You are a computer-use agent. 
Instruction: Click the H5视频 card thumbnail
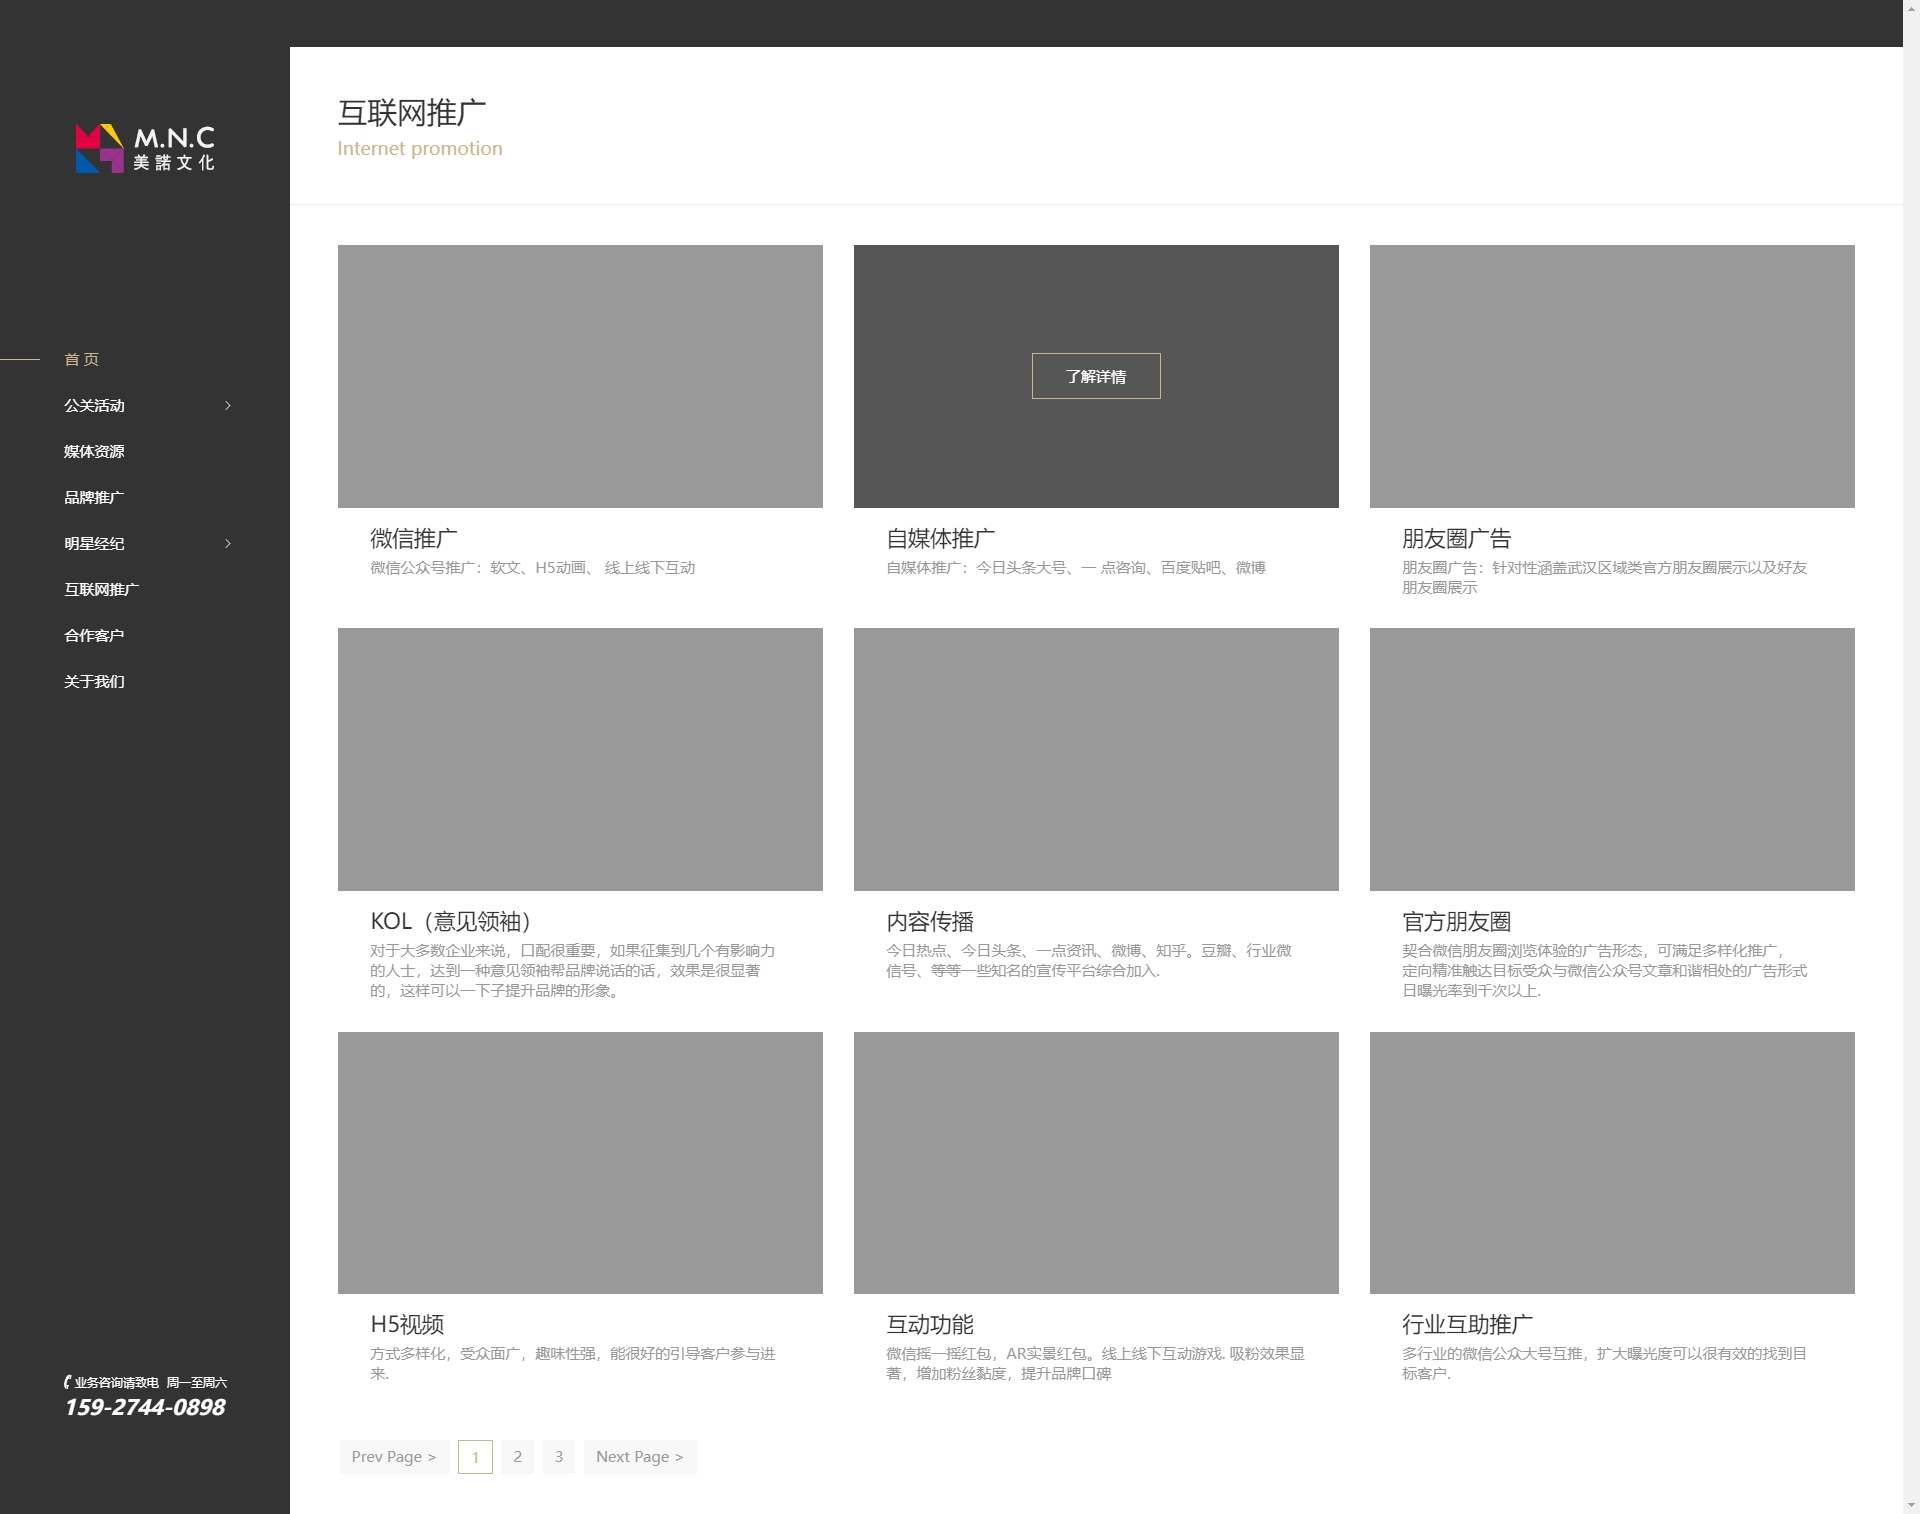[580, 1162]
